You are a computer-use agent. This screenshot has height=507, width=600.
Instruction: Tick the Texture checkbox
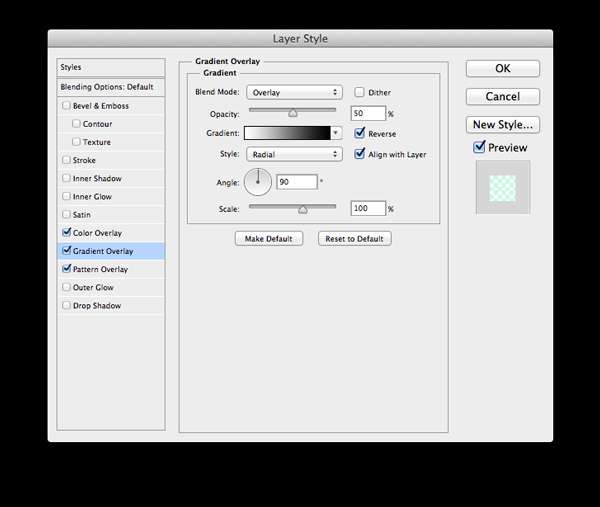pos(76,142)
